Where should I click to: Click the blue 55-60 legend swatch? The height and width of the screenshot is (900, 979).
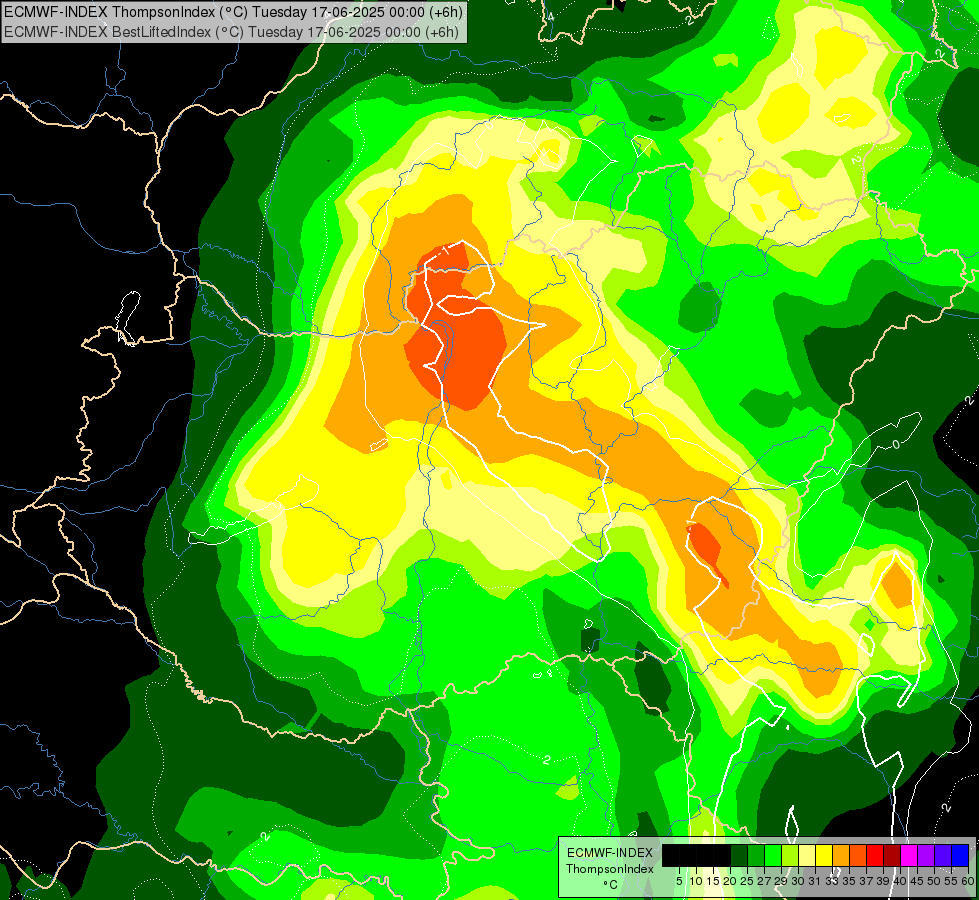pyautogui.click(x=960, y=855)
